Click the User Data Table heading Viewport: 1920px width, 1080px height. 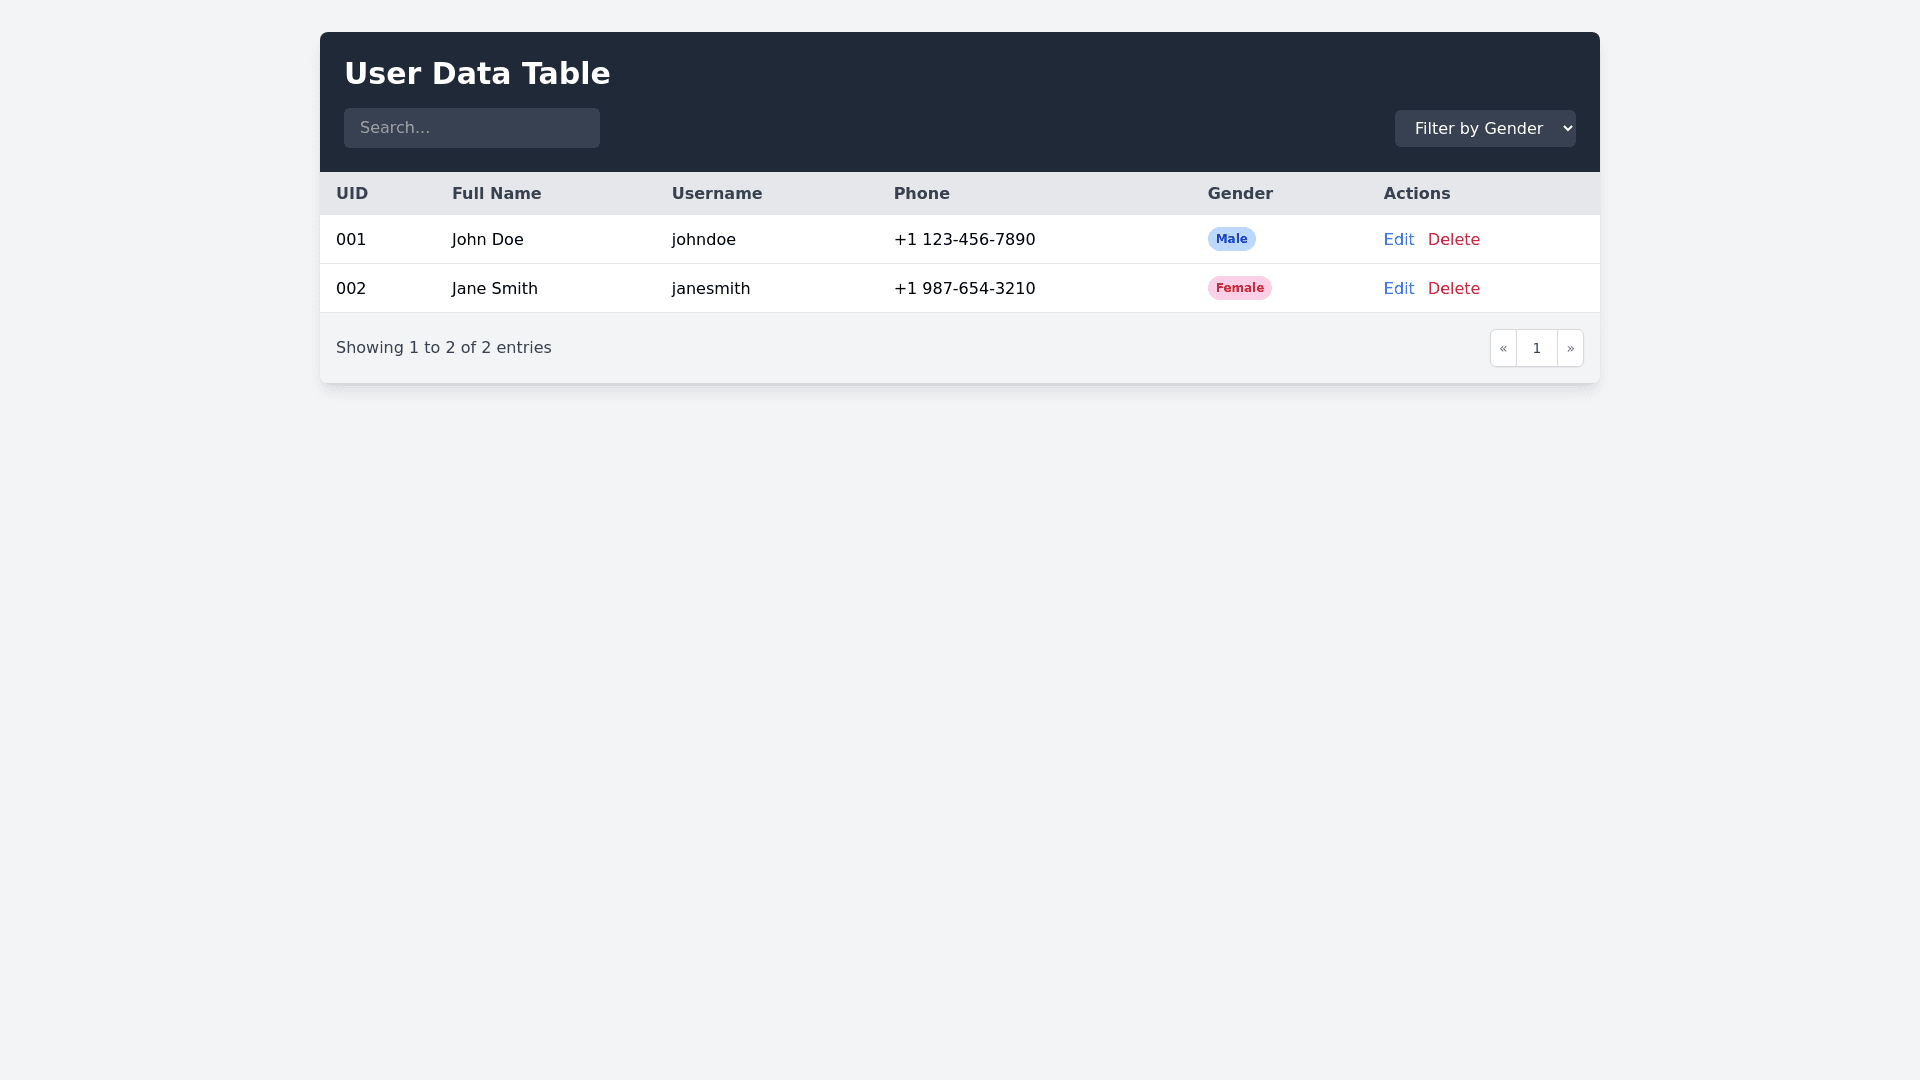(477, 74)
